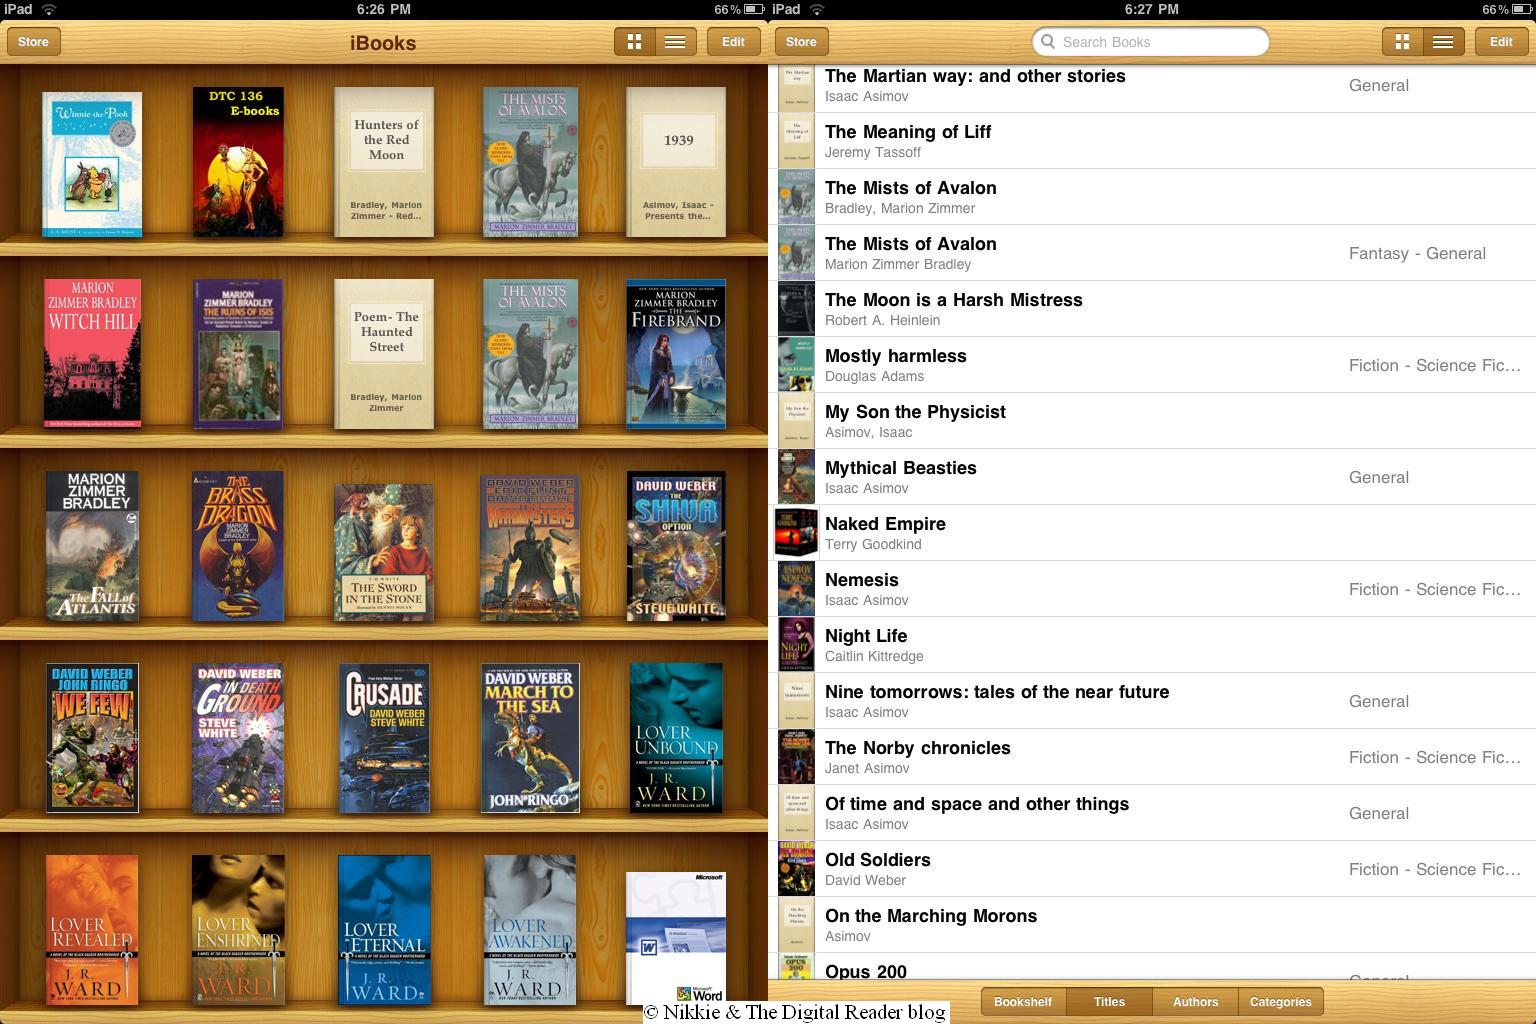Open Mists of Avalon by 'Bradley, Marion Zimmer'
1536x1024 pixels.
[x=1152, y=197]
